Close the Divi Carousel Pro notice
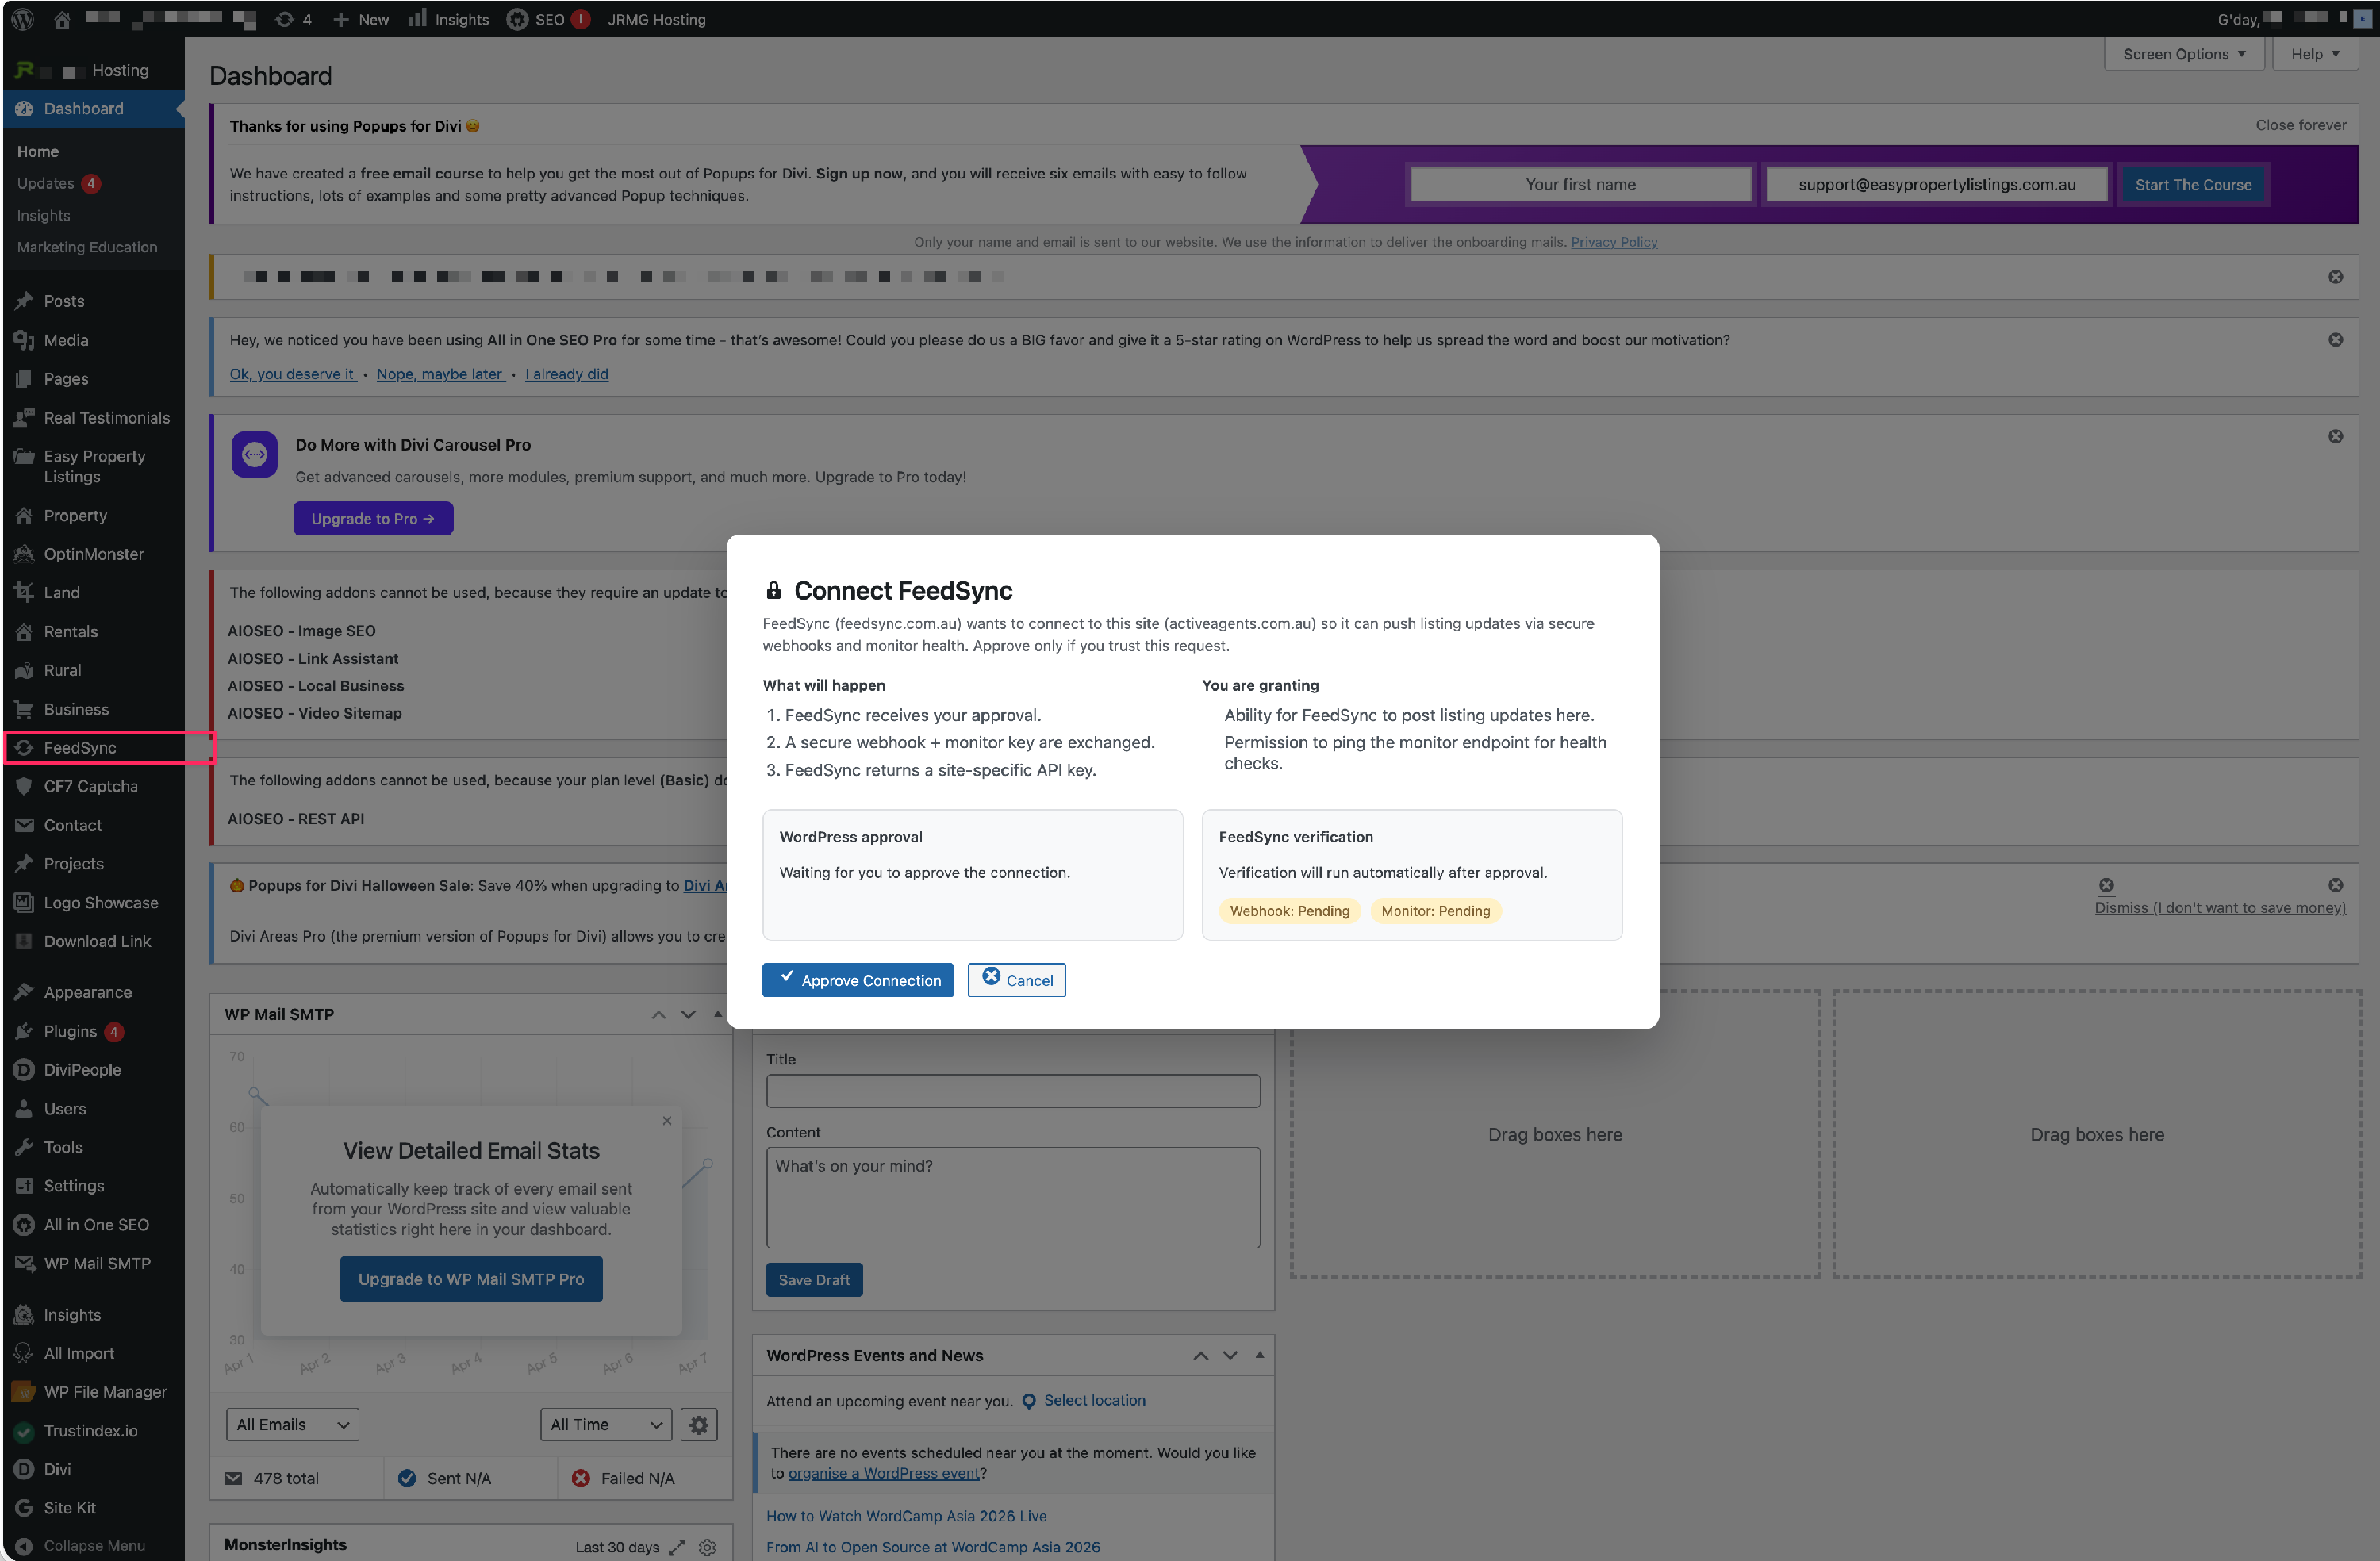The height and width of the screenshot is (1561, 2380). point(2335,437)
